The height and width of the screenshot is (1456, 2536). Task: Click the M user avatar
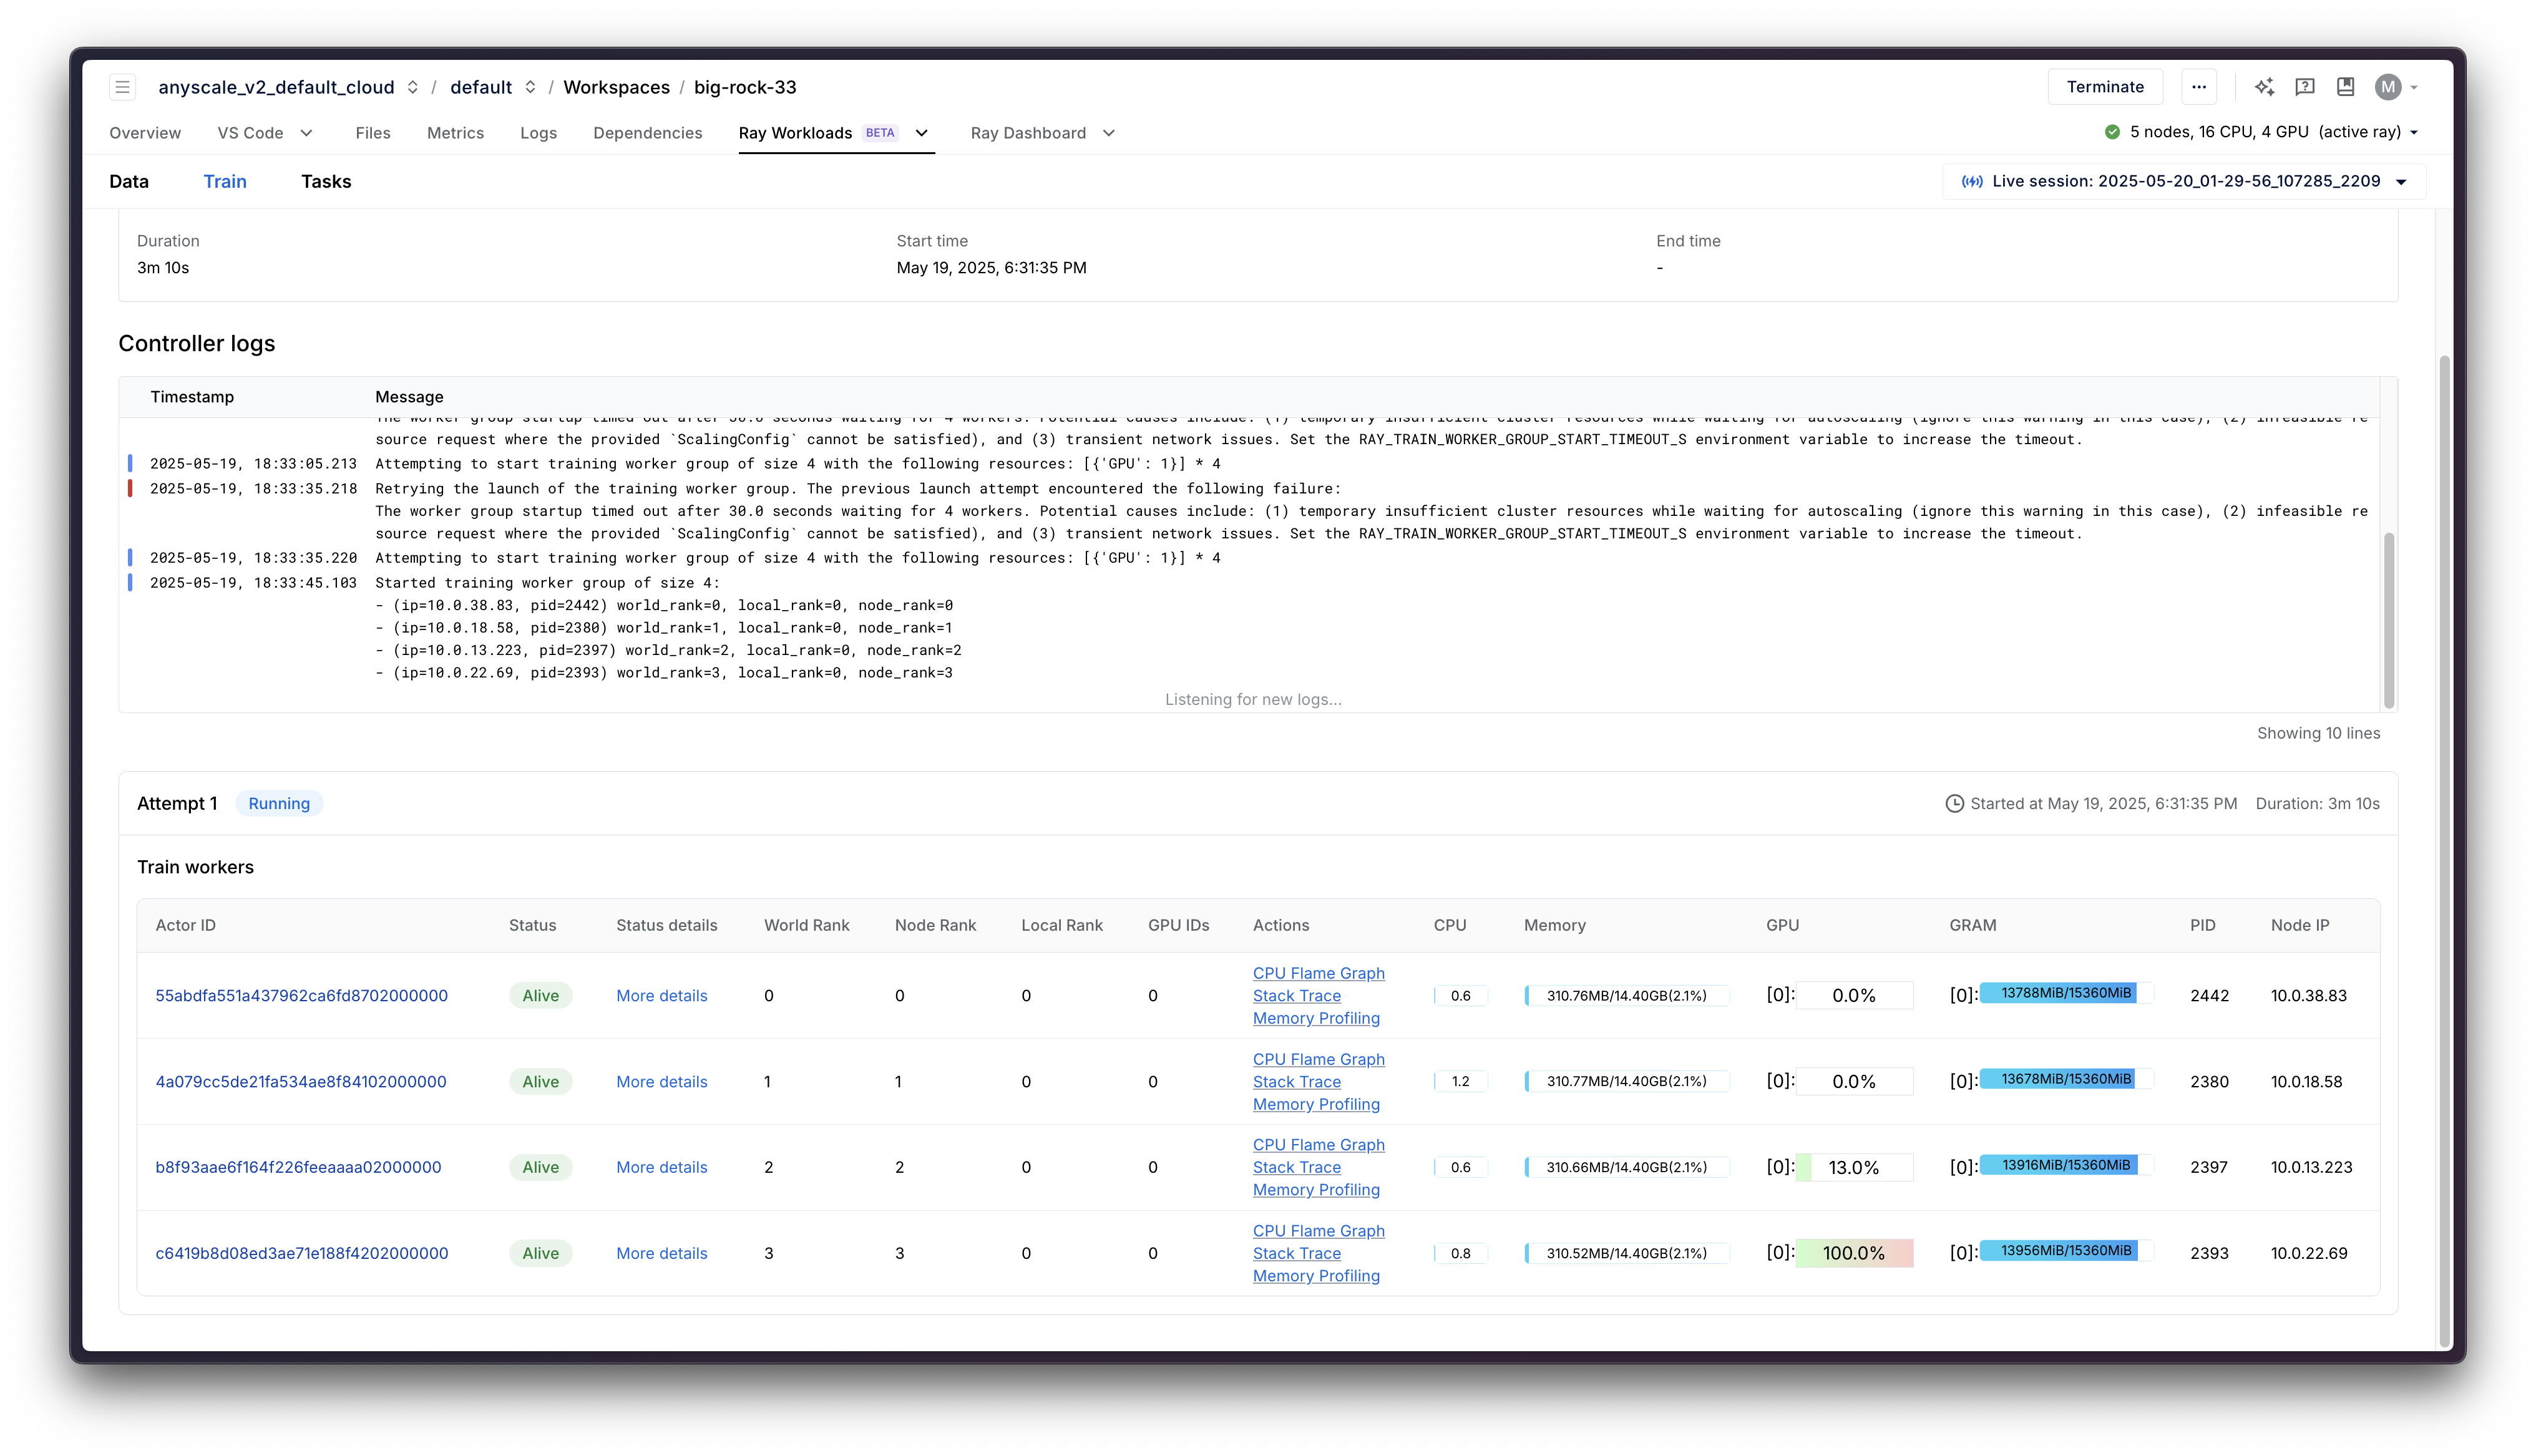2388,87
